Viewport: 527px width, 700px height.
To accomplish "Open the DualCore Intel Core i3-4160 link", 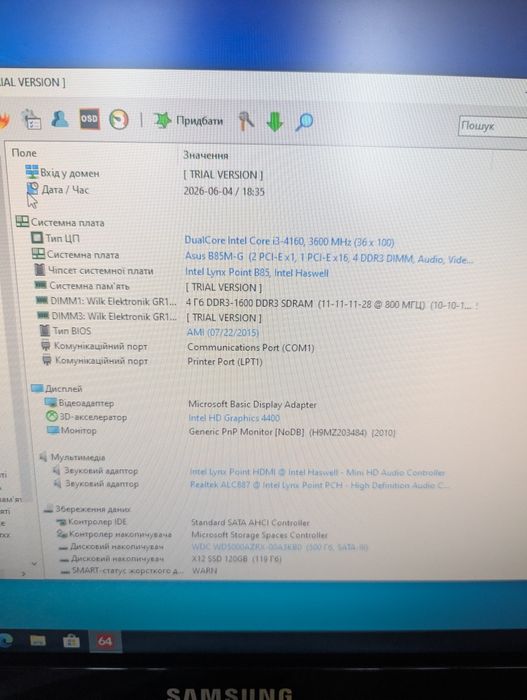I will click(x=289, y=242).
